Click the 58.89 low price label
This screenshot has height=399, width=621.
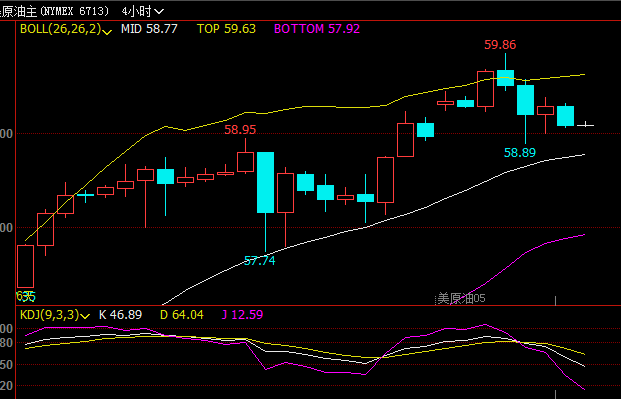[x=520, y=153]
